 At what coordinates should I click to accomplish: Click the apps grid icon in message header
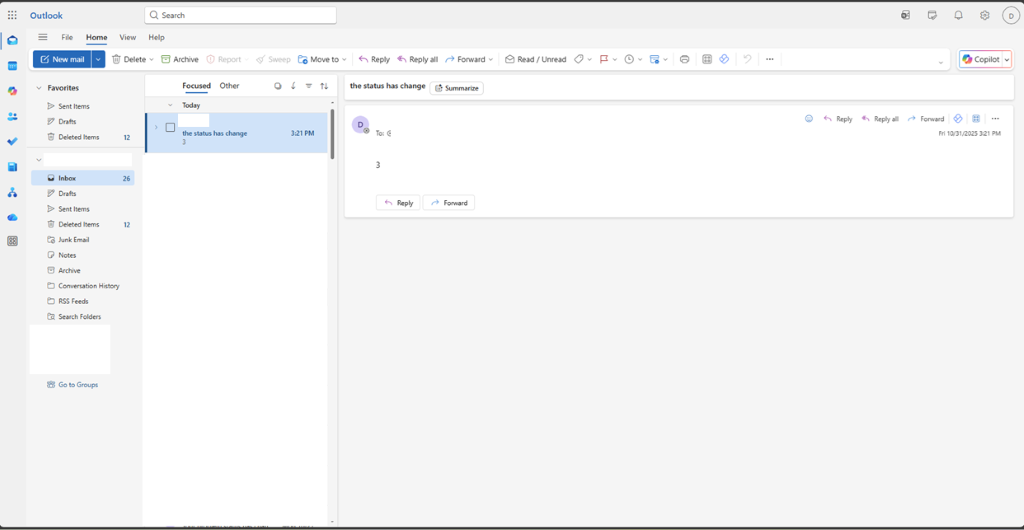pyautogui.click(x=976, y=119)
